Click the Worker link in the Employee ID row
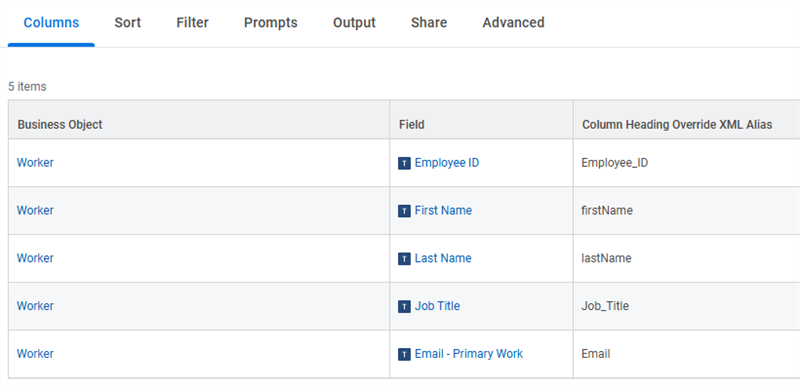Screen dimensions: 800x390 tap(35, 163)
